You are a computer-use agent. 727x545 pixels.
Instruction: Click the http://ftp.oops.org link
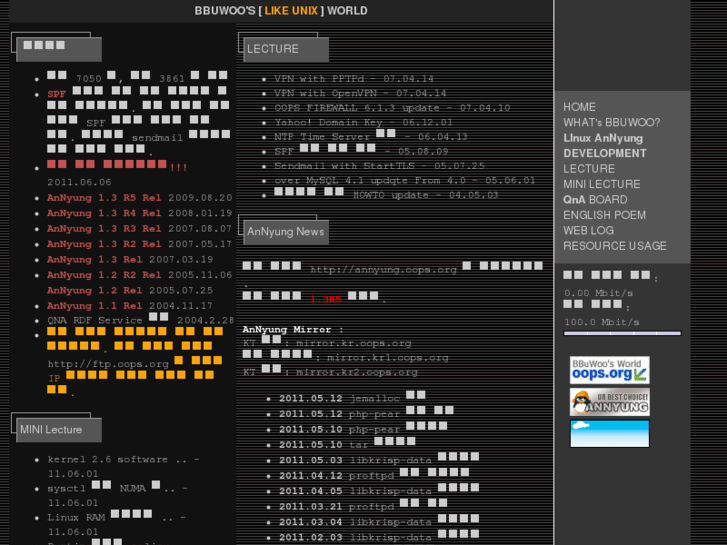[108, 364]
